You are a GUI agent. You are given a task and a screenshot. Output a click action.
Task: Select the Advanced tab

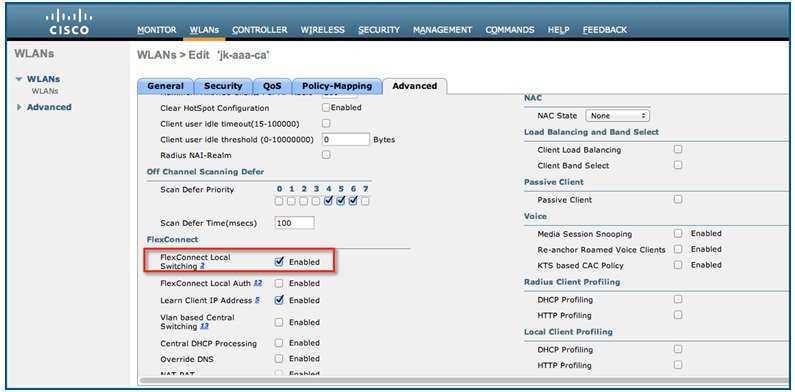(x=415, y=86)
